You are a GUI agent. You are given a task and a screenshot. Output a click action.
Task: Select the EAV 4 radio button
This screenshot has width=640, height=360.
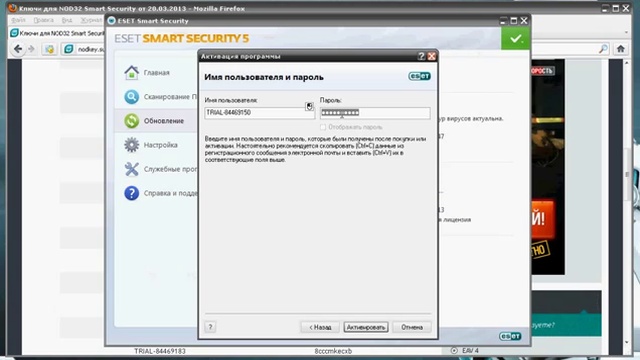click(454, 351)
